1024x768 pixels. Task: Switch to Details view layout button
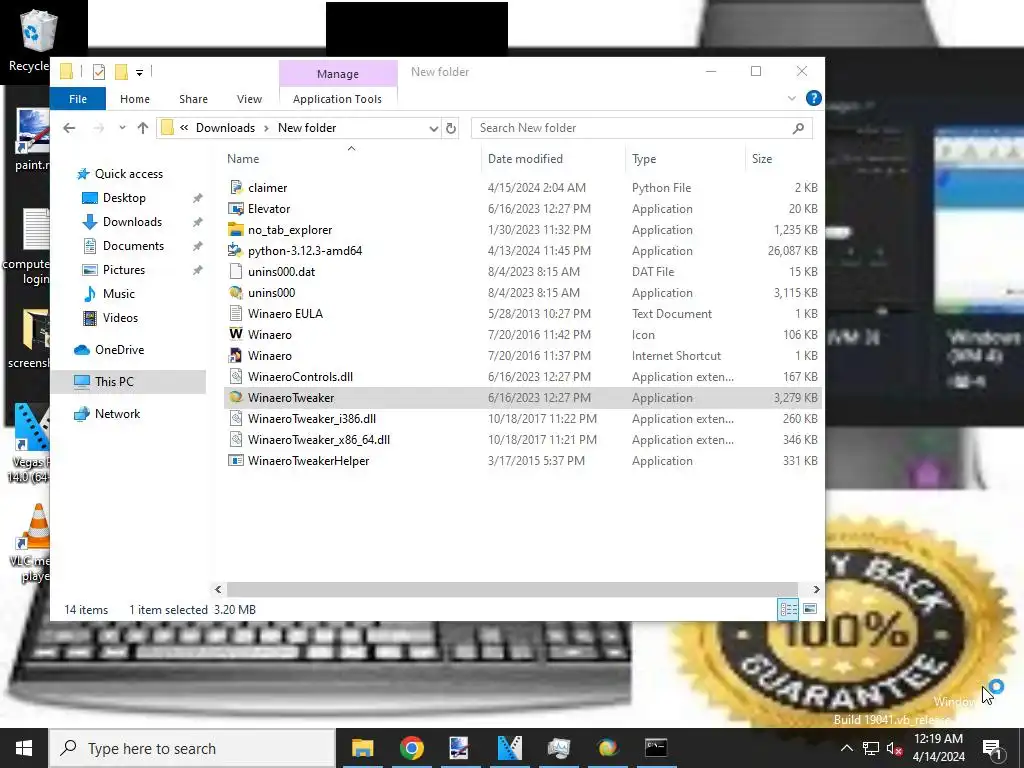click(788, 609)
